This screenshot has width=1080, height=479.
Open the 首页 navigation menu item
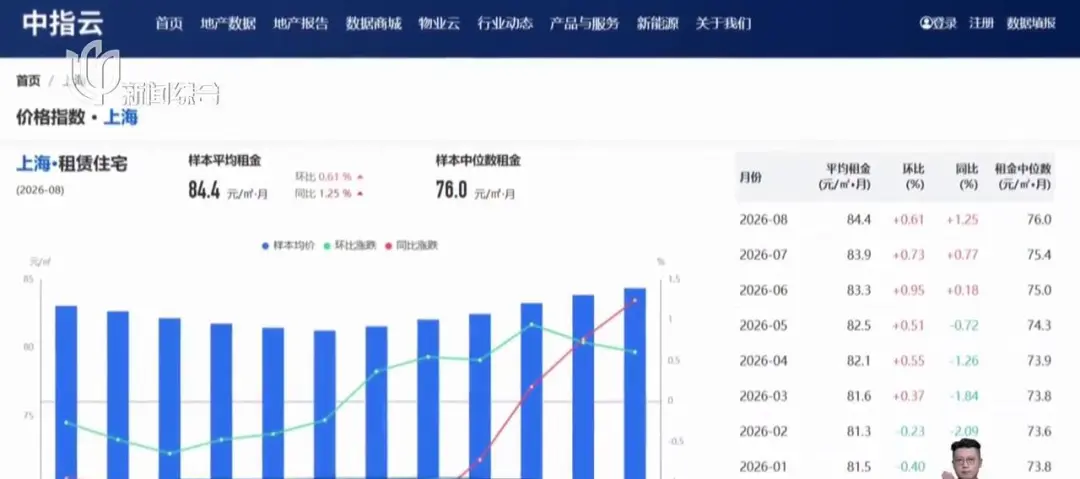click(169, 23)
